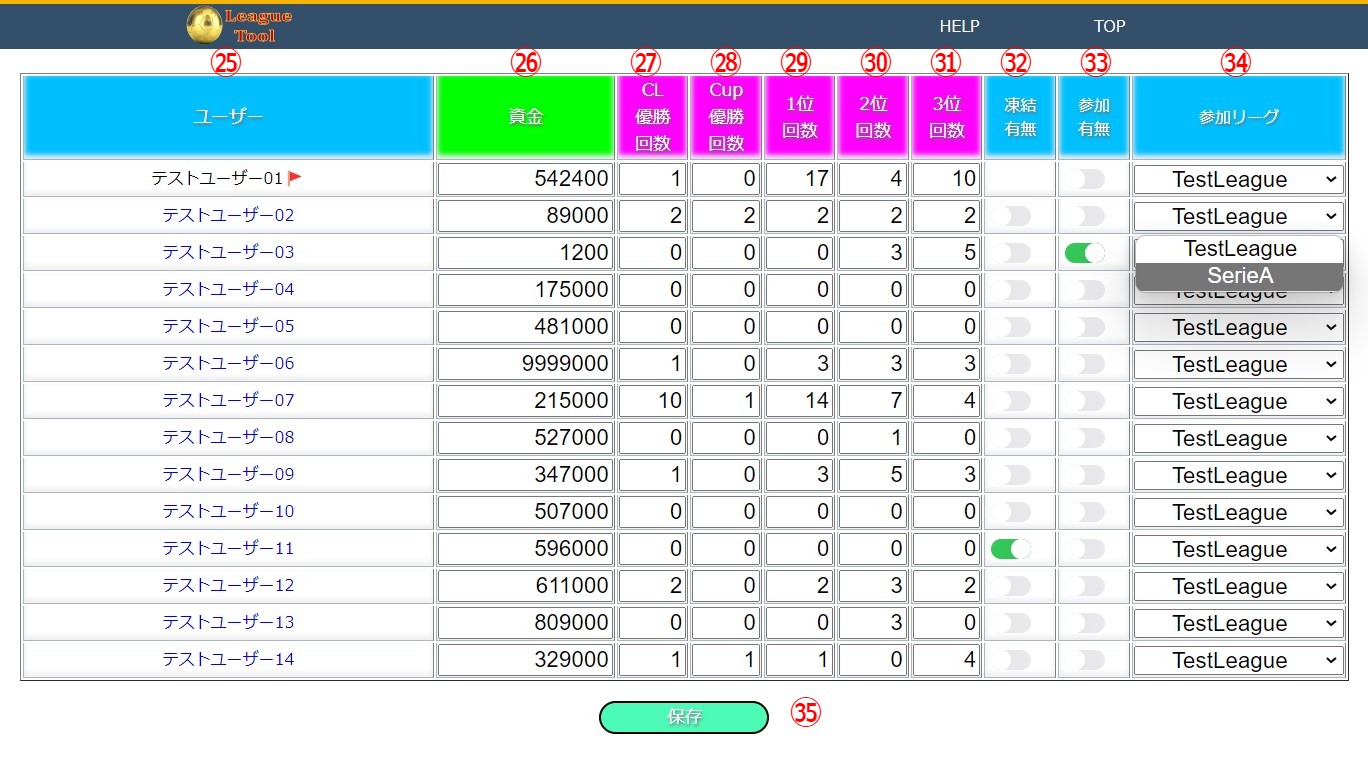Open the HELP menu item
Screen dimensions: 1368x775
[959, 26]
